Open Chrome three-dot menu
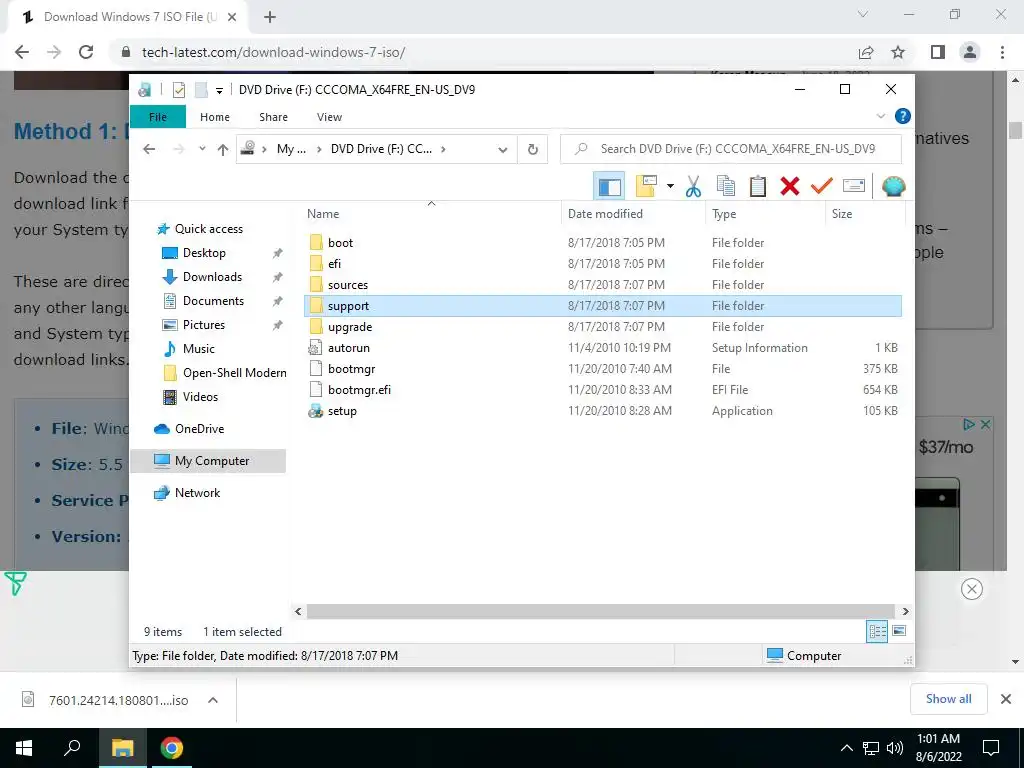1024x768 pixels. (x=1002, y=52)
